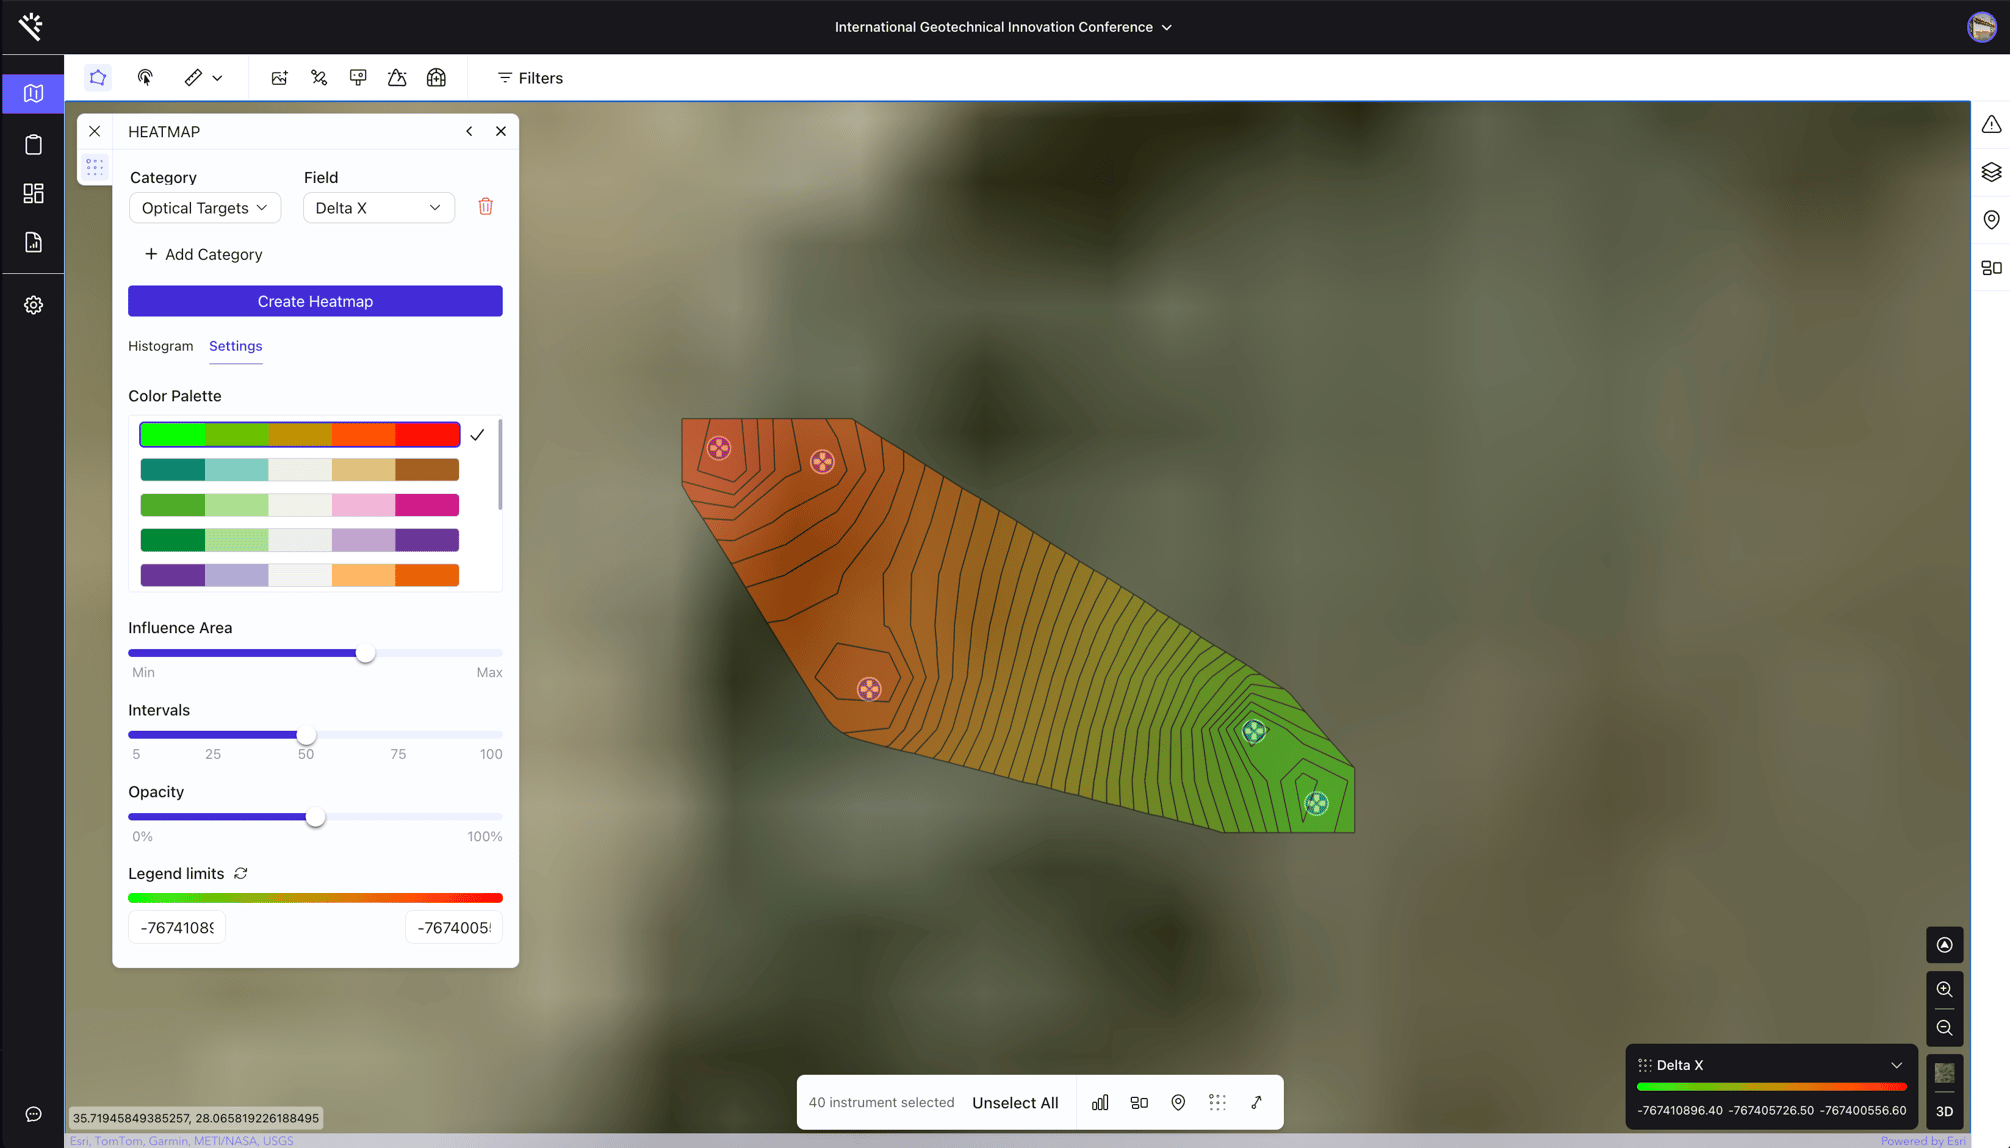Reset legend limits with refresh icon
2010x1148 pixels.
pyautogui.click(x=241, y=873)
